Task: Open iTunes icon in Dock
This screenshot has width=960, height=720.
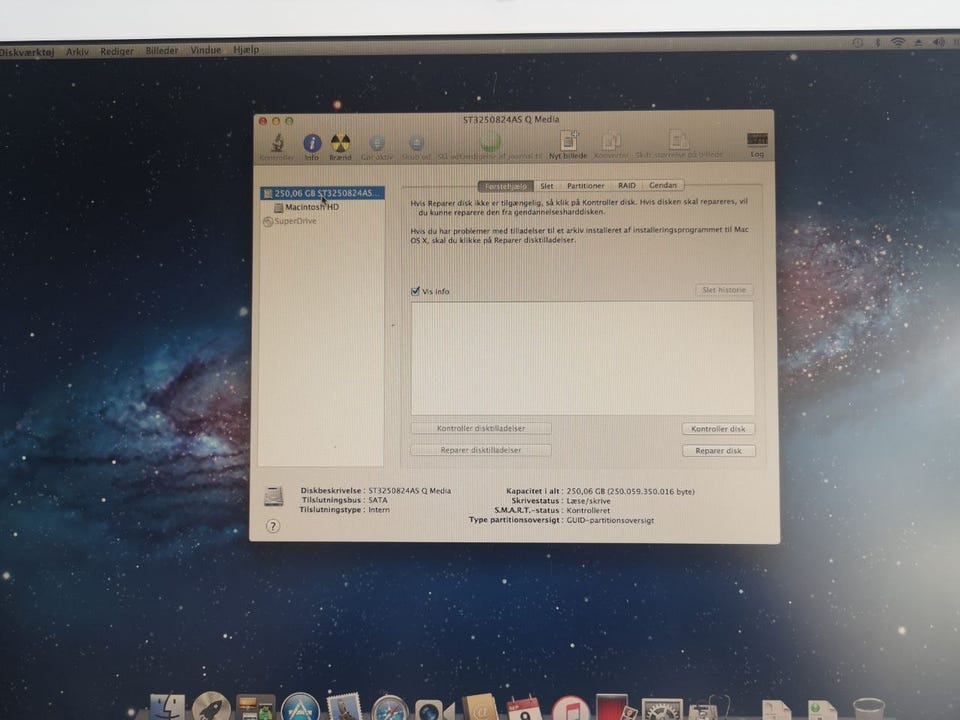Action: click(570, 708)
